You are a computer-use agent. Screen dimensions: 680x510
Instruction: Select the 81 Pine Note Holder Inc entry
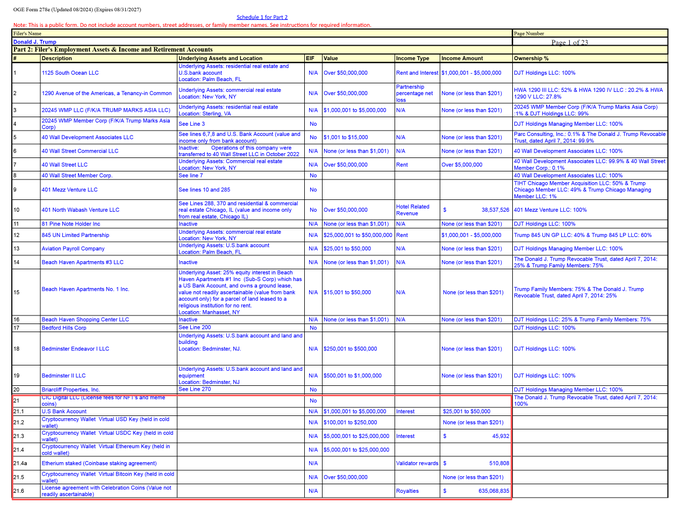71,224
